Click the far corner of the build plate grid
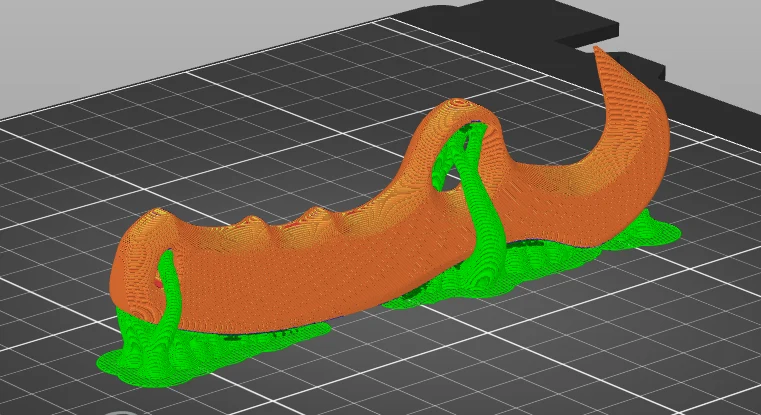The height and width of the screenshot is (415, 761). pos(388,20)
